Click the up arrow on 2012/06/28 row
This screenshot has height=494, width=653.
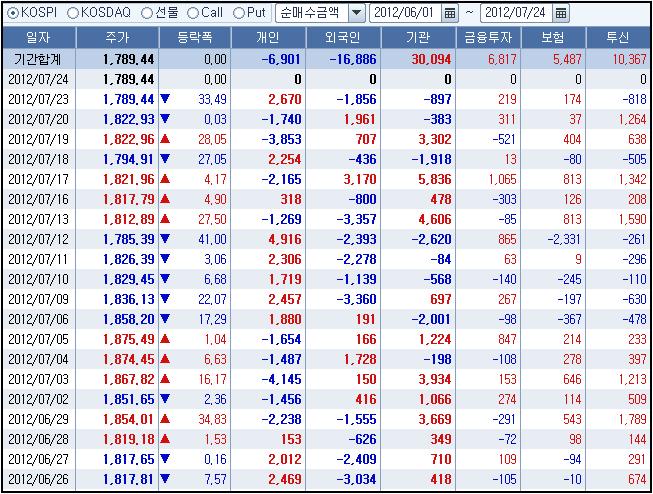click(165, 439)
